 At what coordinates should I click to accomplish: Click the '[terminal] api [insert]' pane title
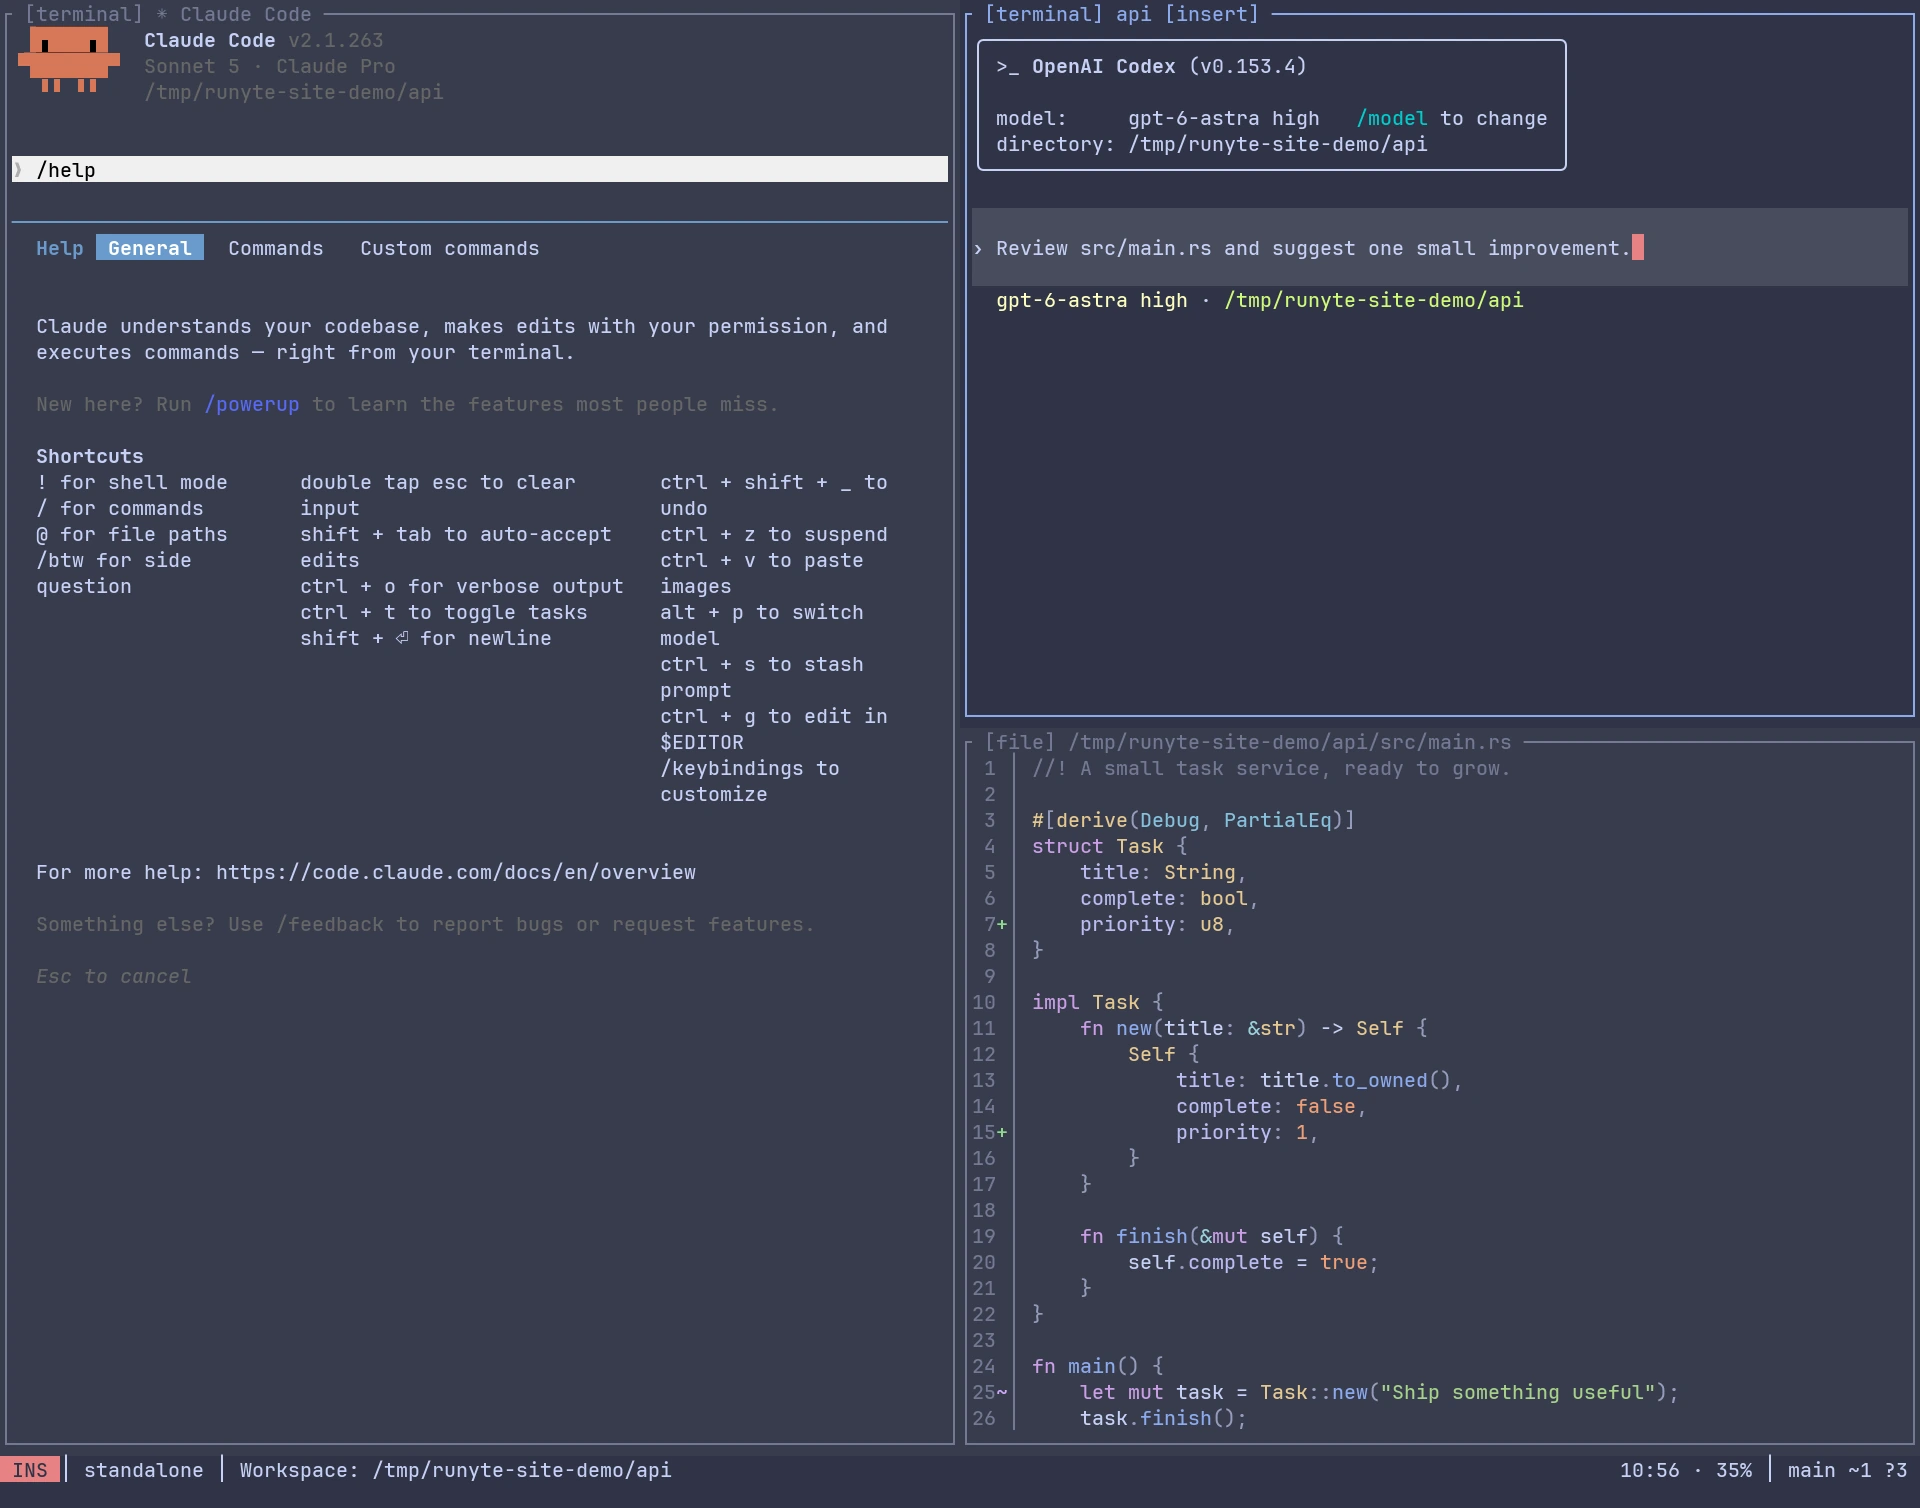point(1122,14)
